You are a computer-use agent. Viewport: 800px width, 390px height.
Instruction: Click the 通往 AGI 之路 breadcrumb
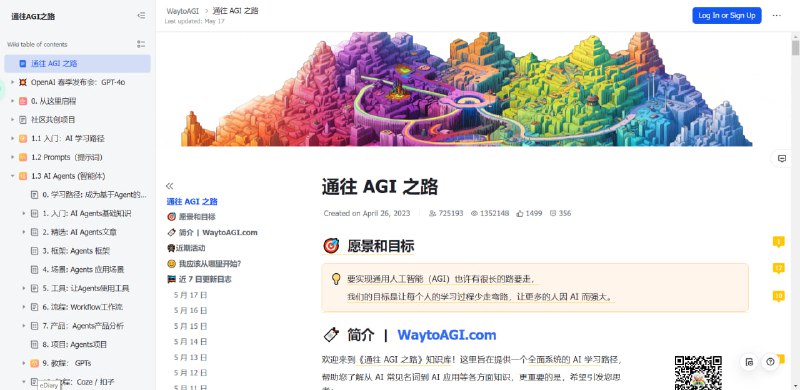[x=235, y=11]
